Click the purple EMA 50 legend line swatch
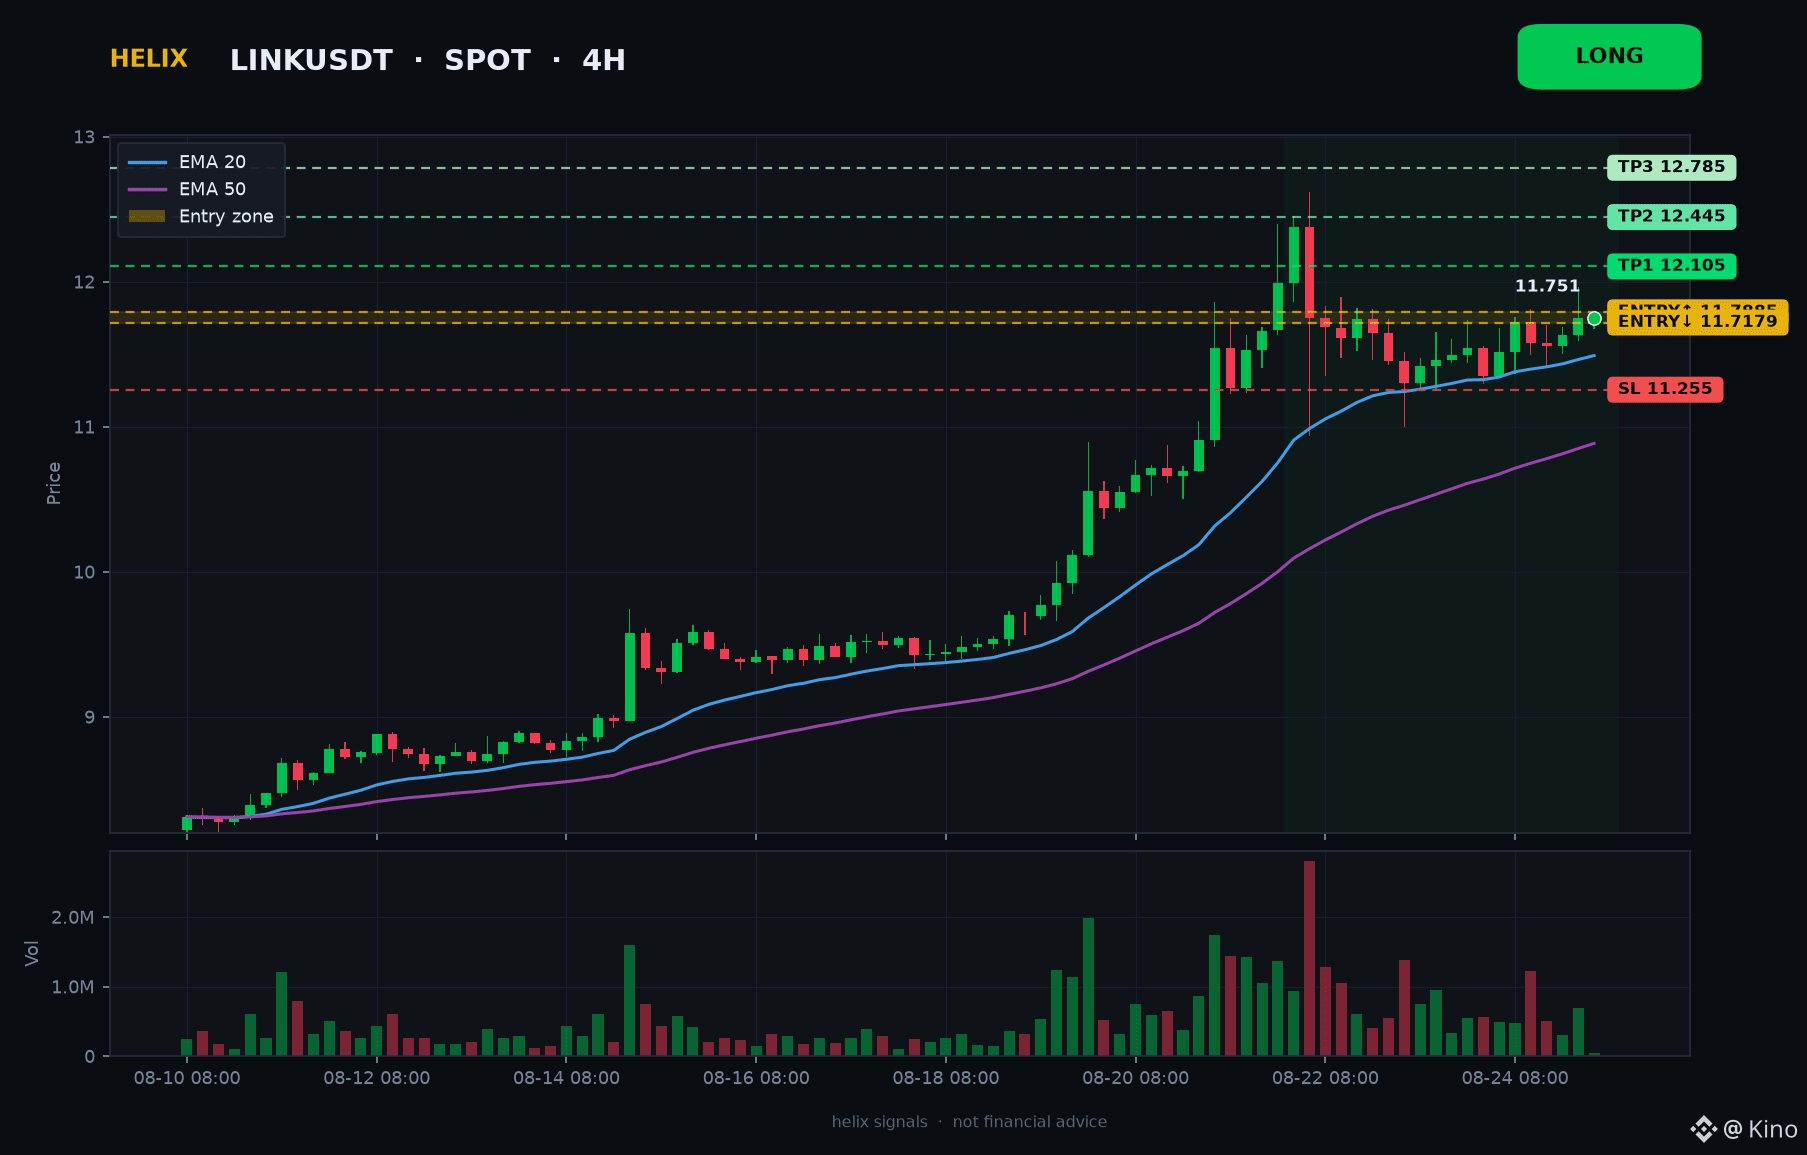This screenshot has height=1155, width=1807. [147, 189]
